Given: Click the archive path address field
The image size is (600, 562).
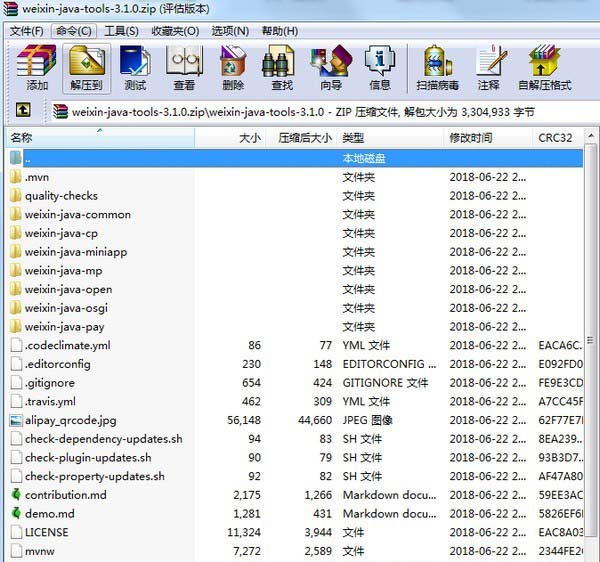Looking at the screenshot, I should pyautogui.click(x=325, y=112).
